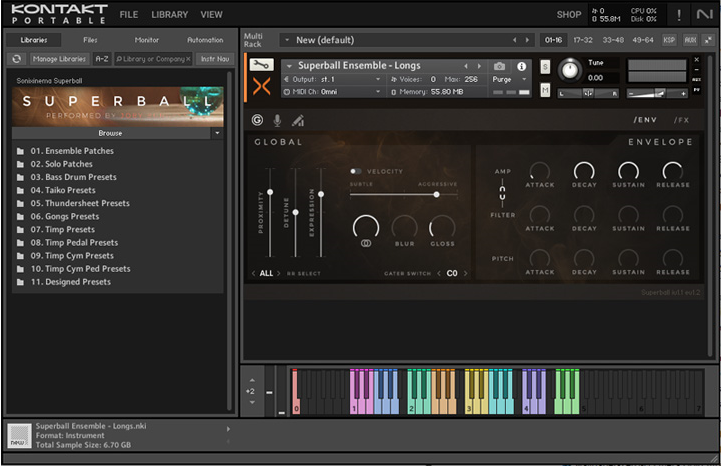Click the refresh libraries icon
The width and height of the screenshot is (721, 466).
(x=17, y=59)
